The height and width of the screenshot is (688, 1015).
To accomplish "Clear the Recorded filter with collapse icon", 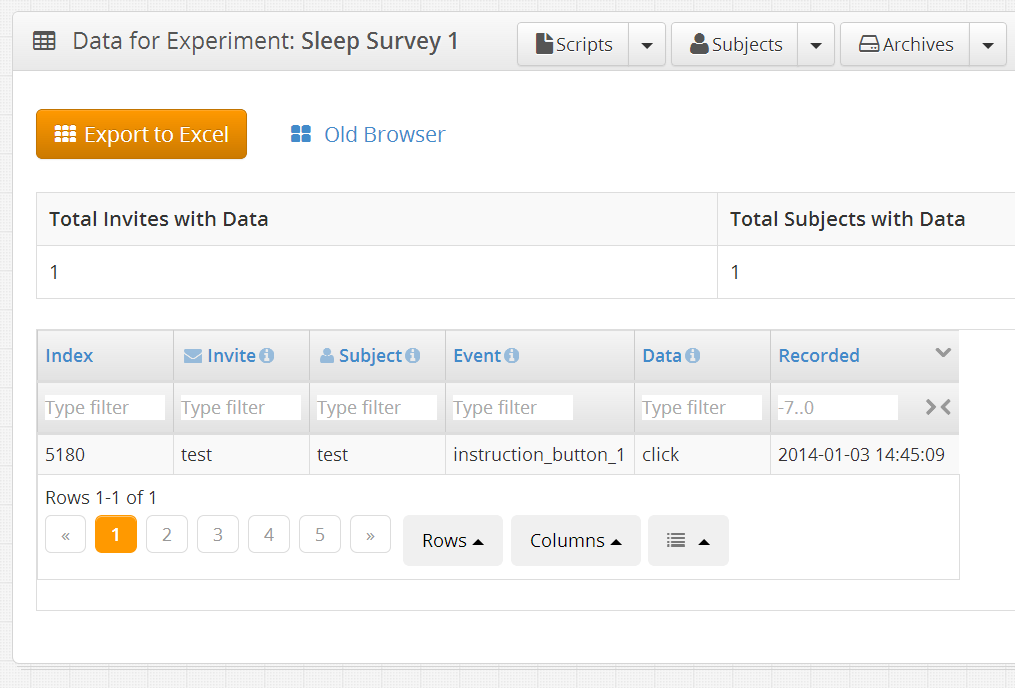I will (x=937, y=407).
